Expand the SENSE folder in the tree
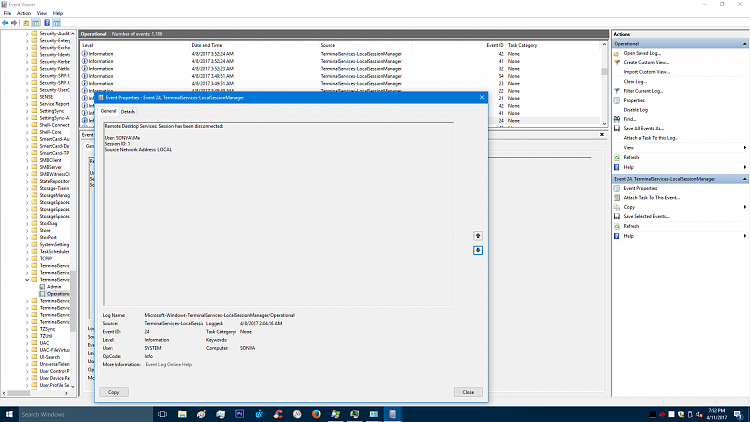Viewport: 750px width, 422px height. click(x=27, y=97)
